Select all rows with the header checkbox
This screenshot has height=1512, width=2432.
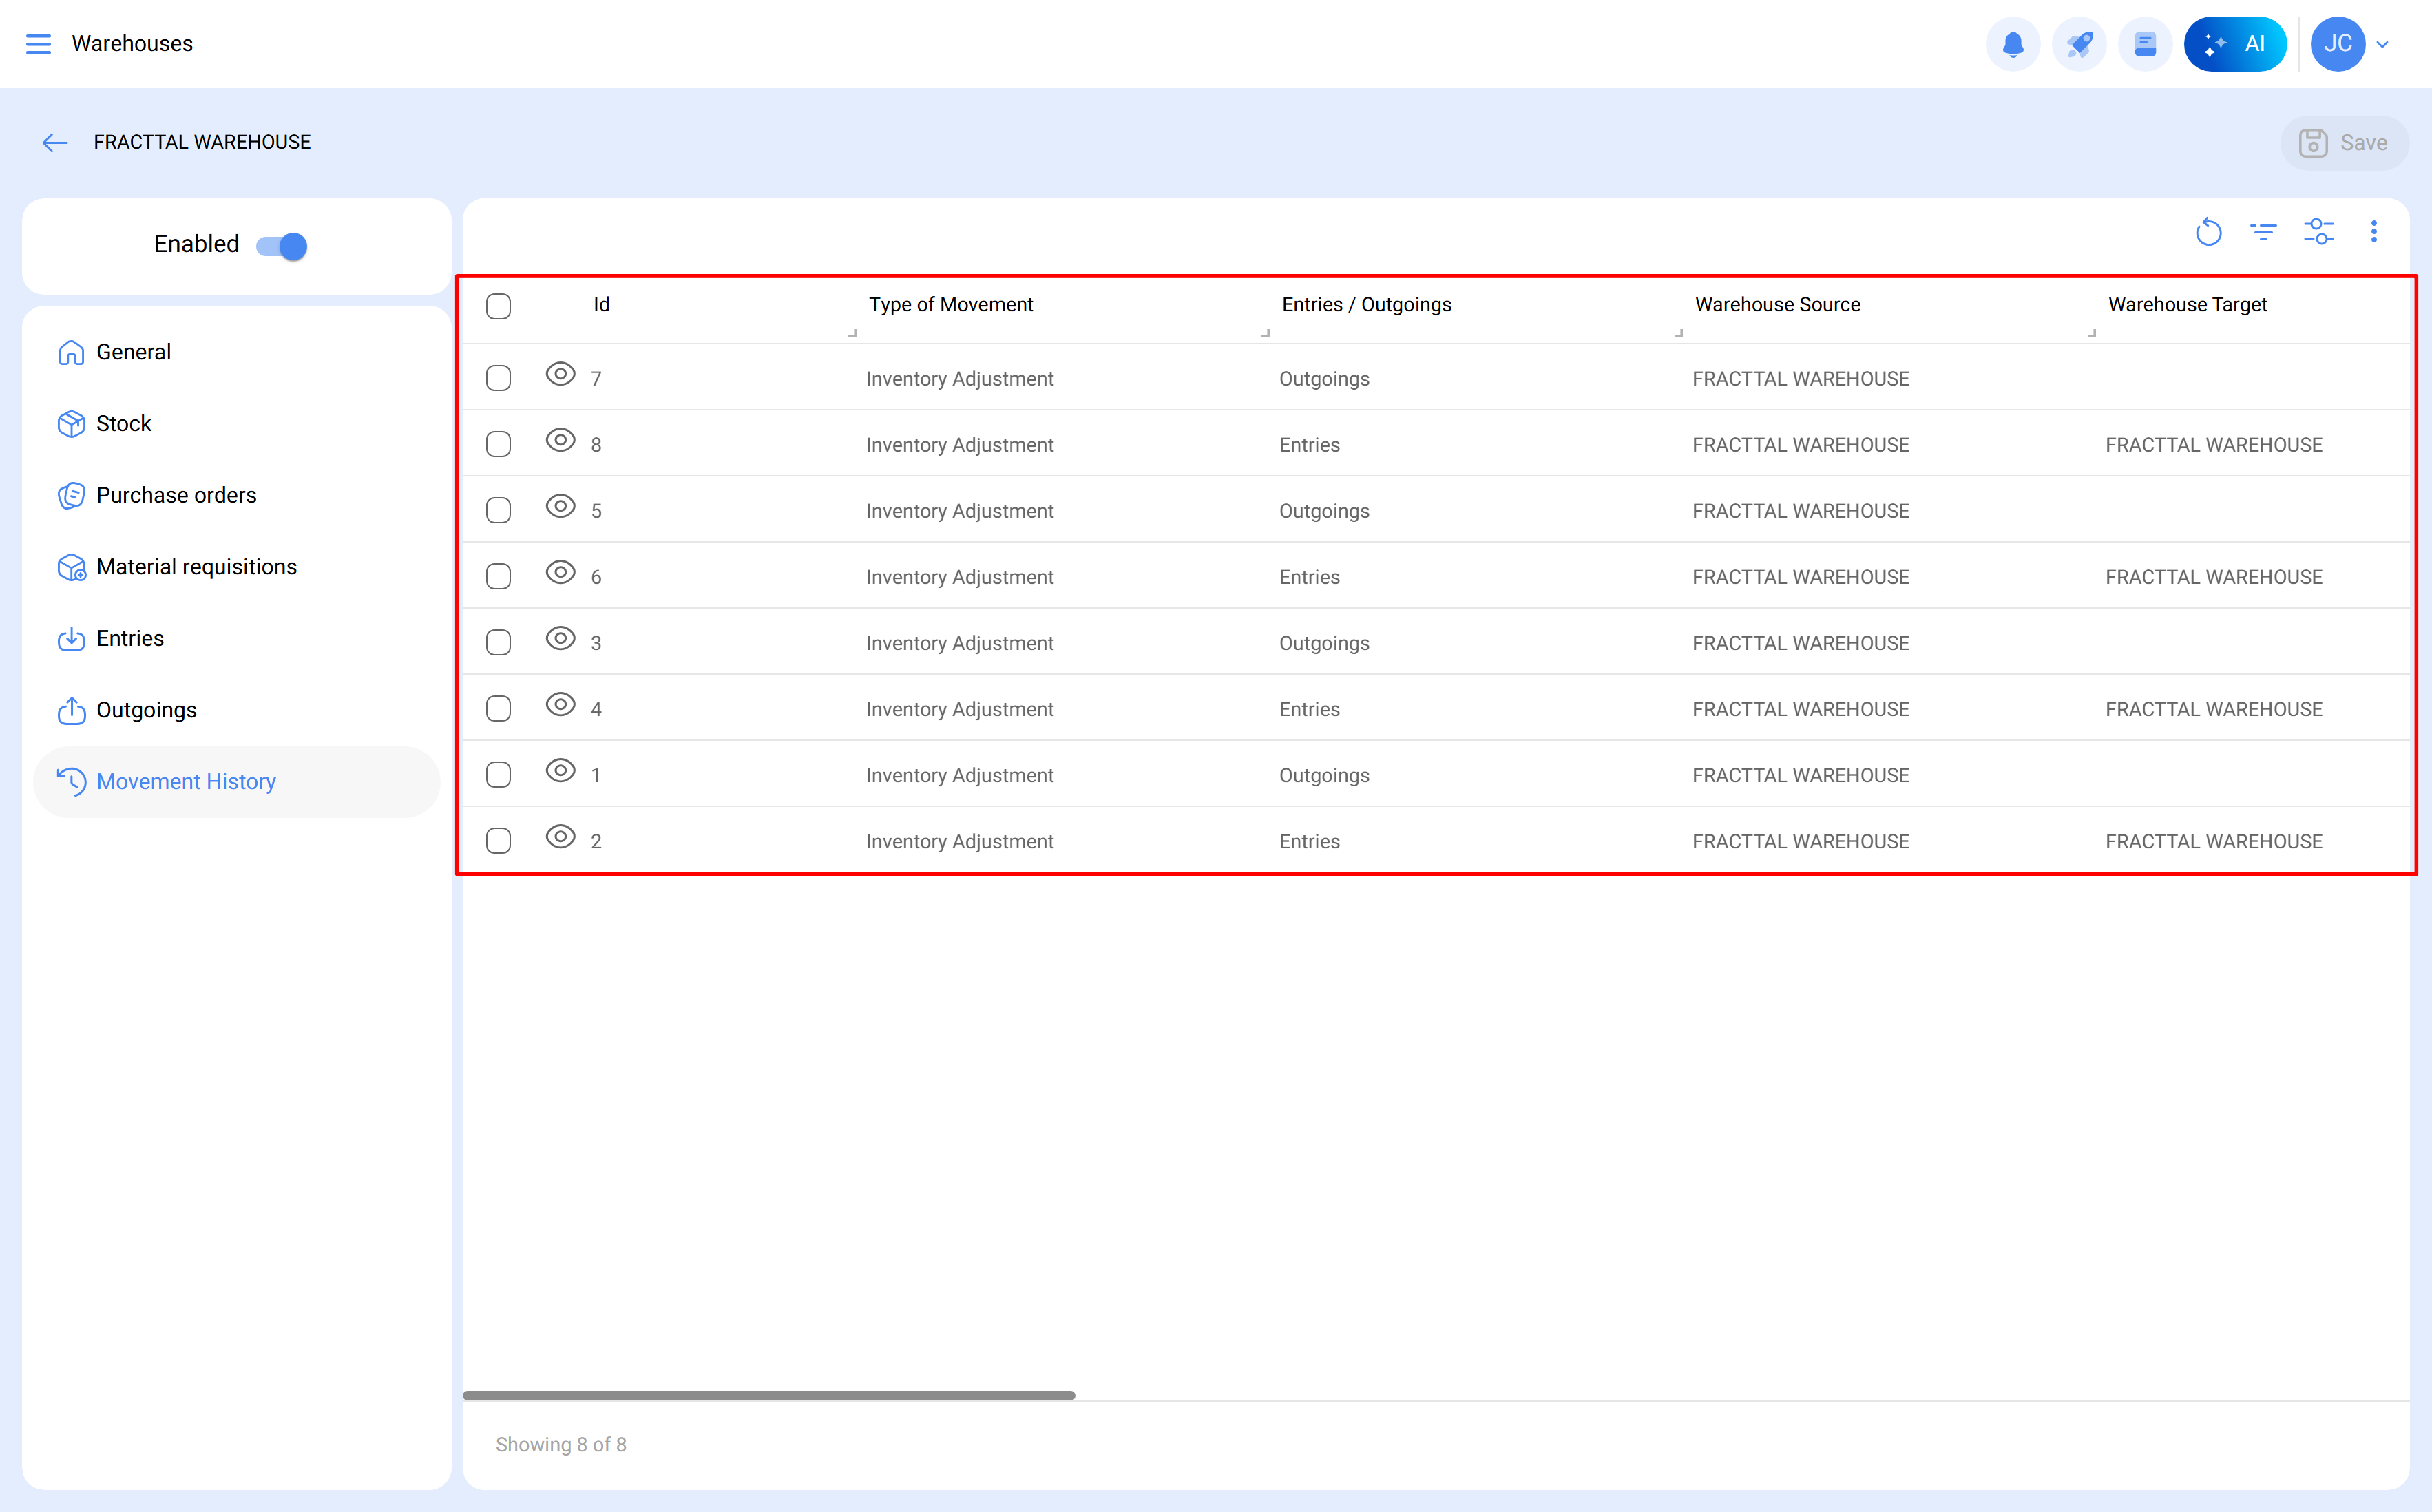pyautogui.click(x=498, y=306)
